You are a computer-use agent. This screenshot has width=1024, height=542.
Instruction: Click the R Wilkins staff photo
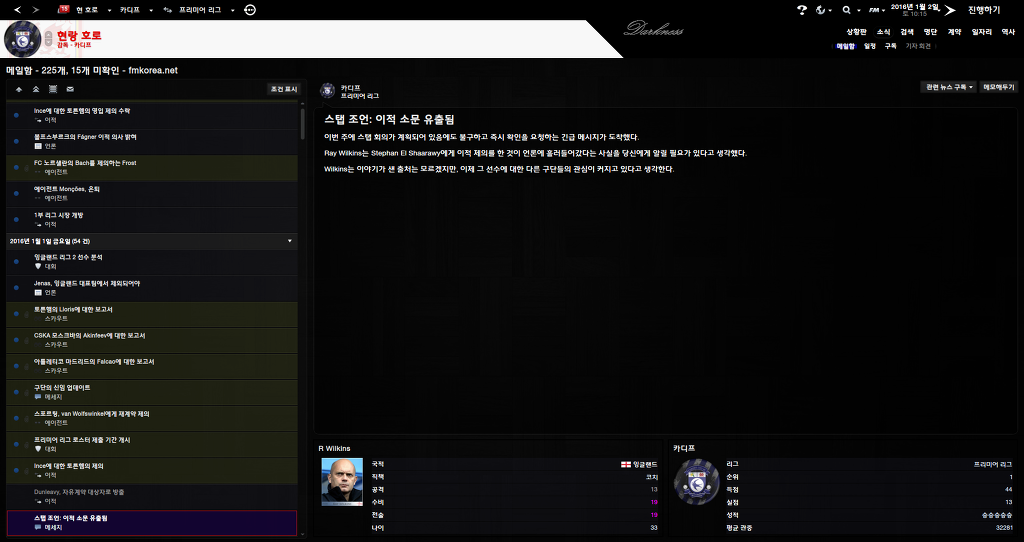(x=342, y=481)
